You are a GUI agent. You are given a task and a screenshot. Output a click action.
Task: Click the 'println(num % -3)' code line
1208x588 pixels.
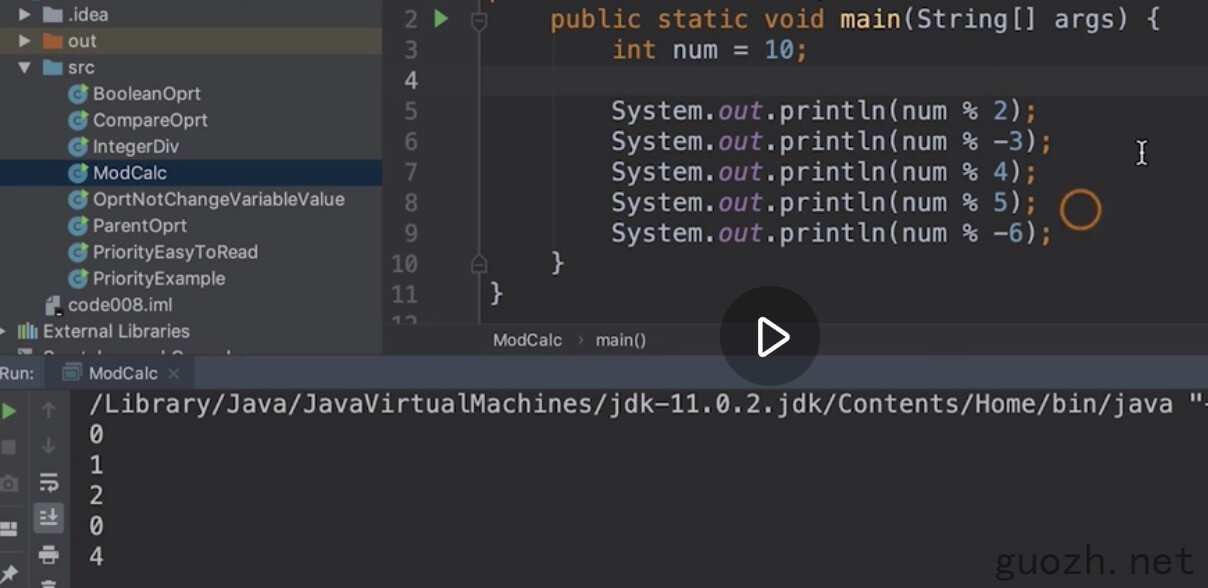[x=832, y=142]
